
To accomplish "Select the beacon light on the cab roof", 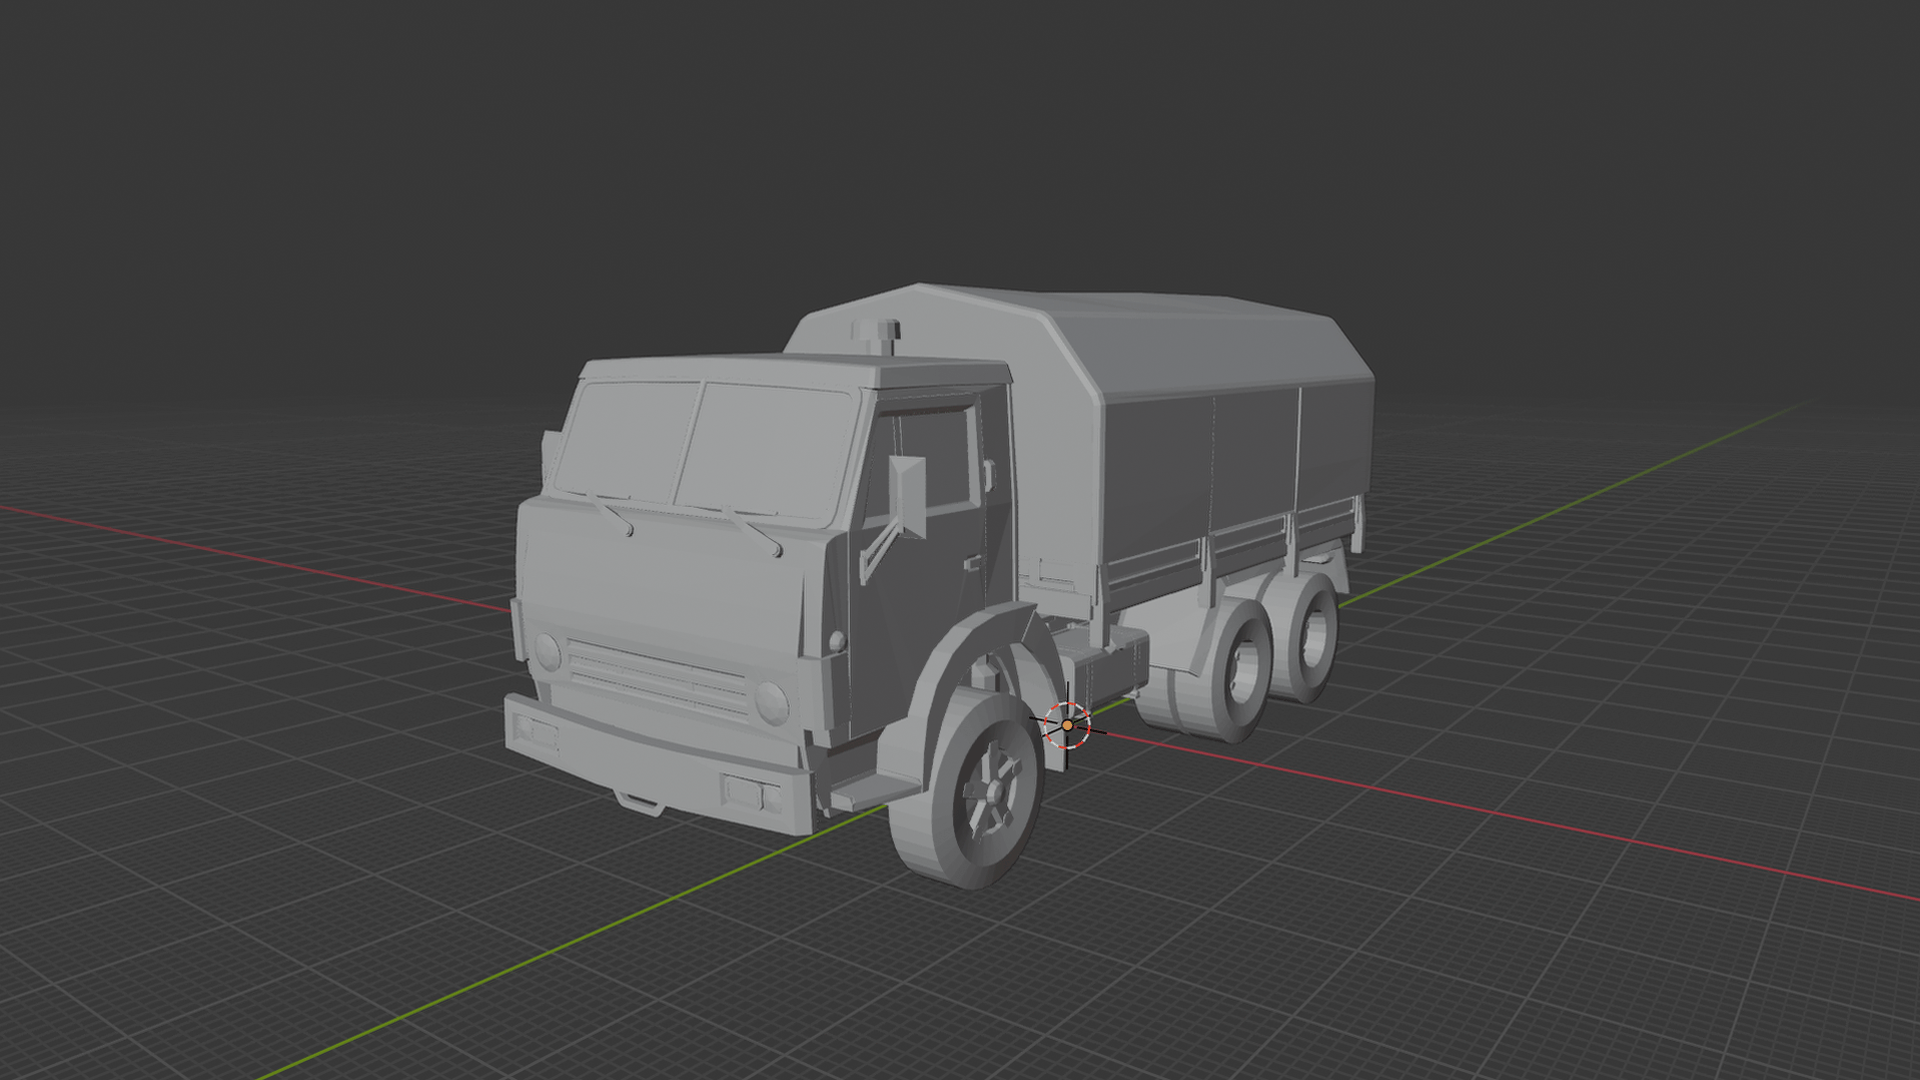I will 876,337.
